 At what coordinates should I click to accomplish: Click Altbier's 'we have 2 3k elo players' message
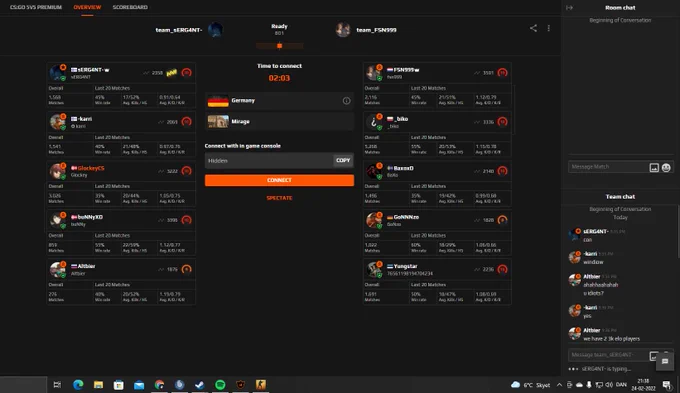click(611, 339)
